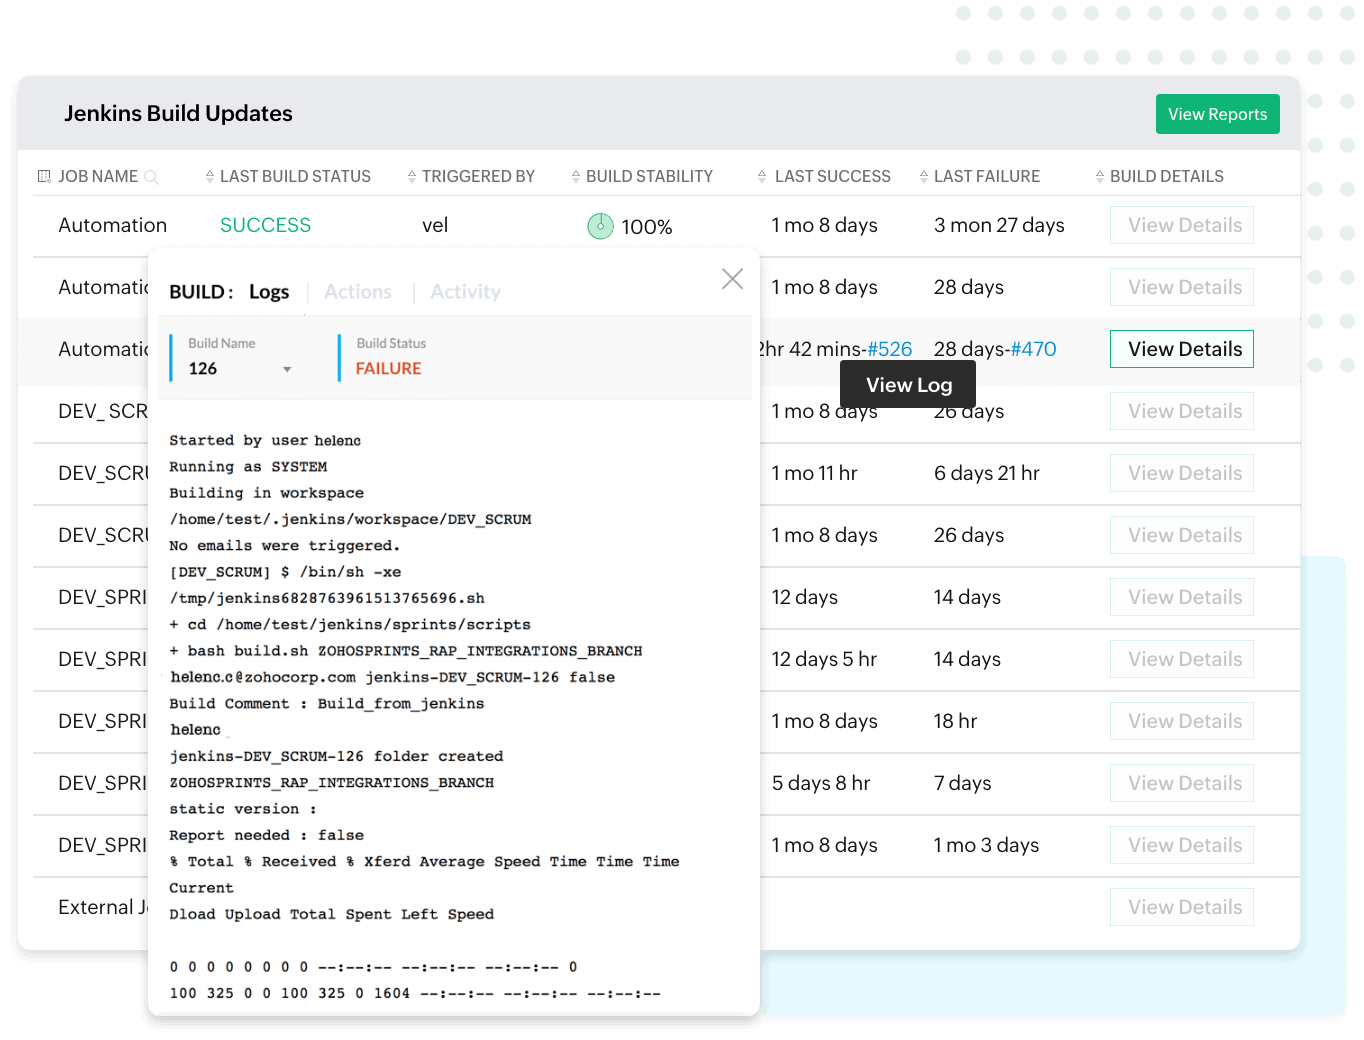Click View Details in the External job row
1364x1040 pixels.
click(x=1182, y=907)
